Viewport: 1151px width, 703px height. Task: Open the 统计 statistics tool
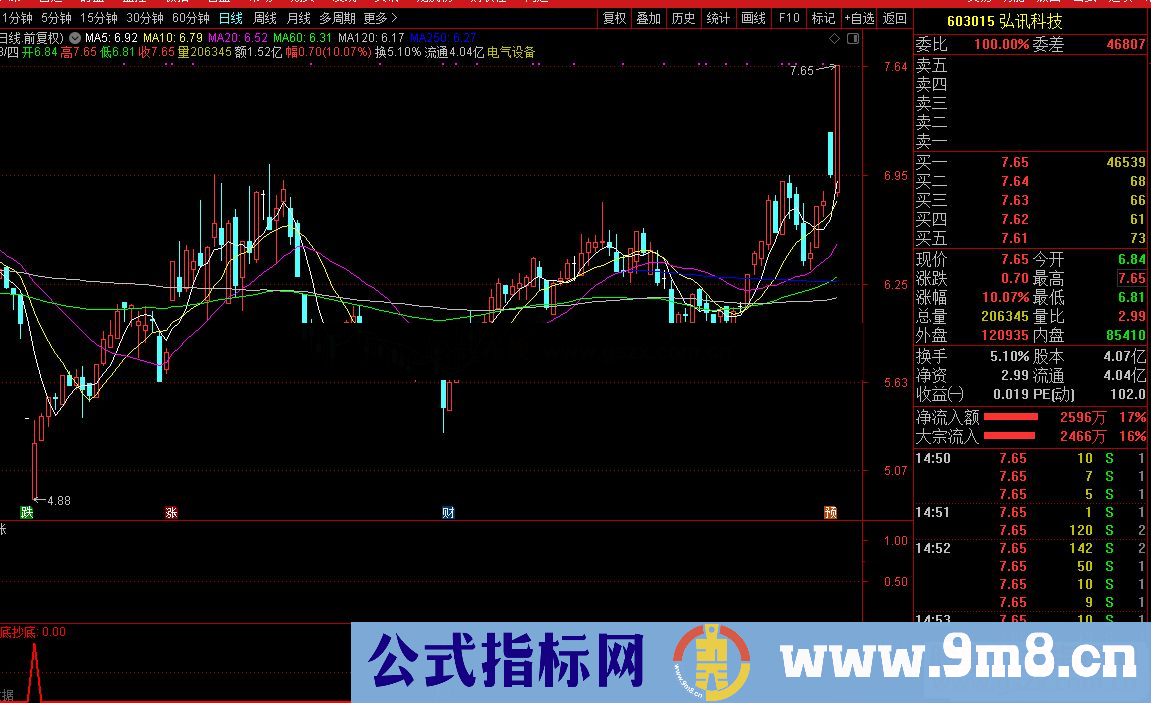tap(718, 17)
